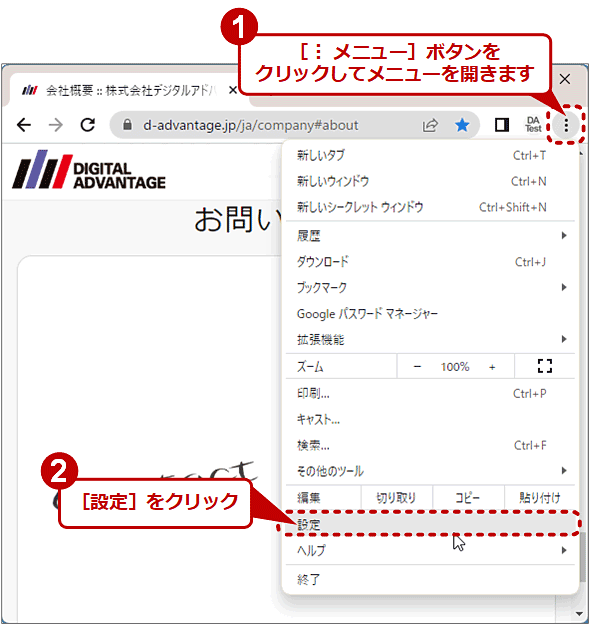Expand the 拡張機能 submenu
The width and height of the screenshot is (590, 625).
coord(430,340)
